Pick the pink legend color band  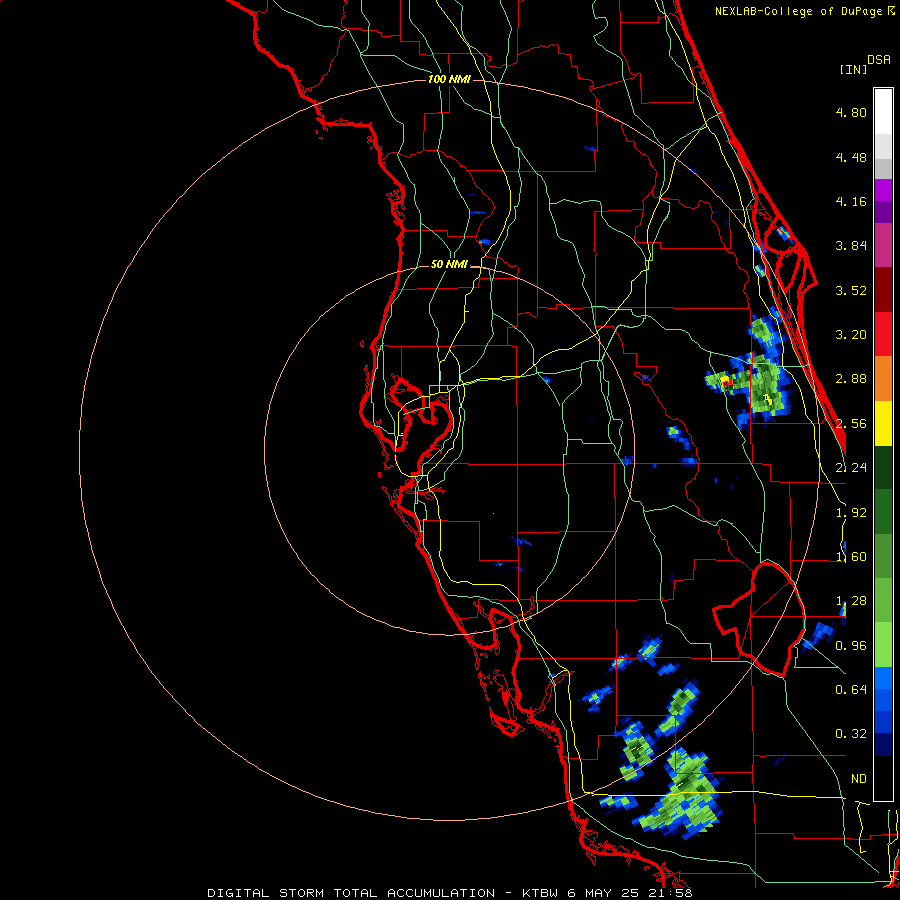(883, 245)
